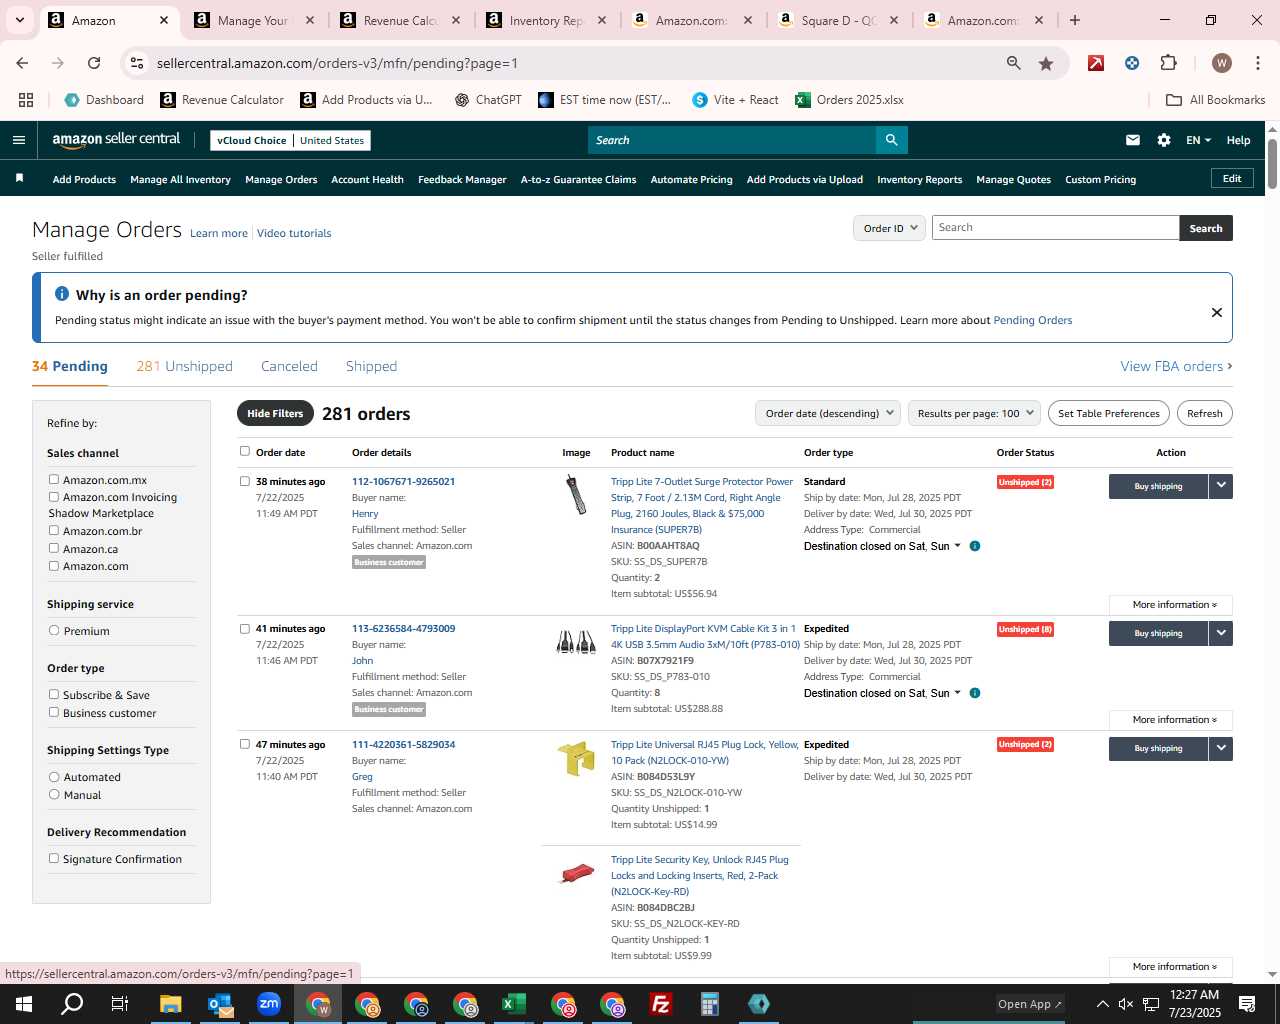Open the messages envelope icon
Screen dimensions: 1280x1024
point(1133,140)
